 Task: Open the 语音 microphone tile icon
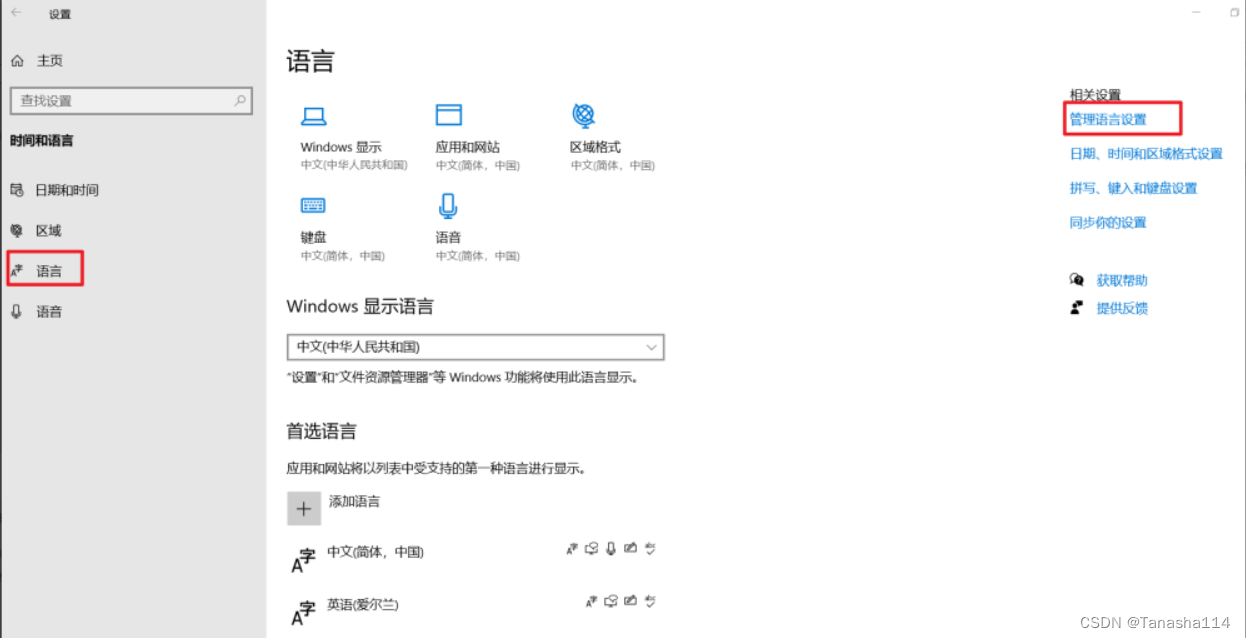coord(448,206)
